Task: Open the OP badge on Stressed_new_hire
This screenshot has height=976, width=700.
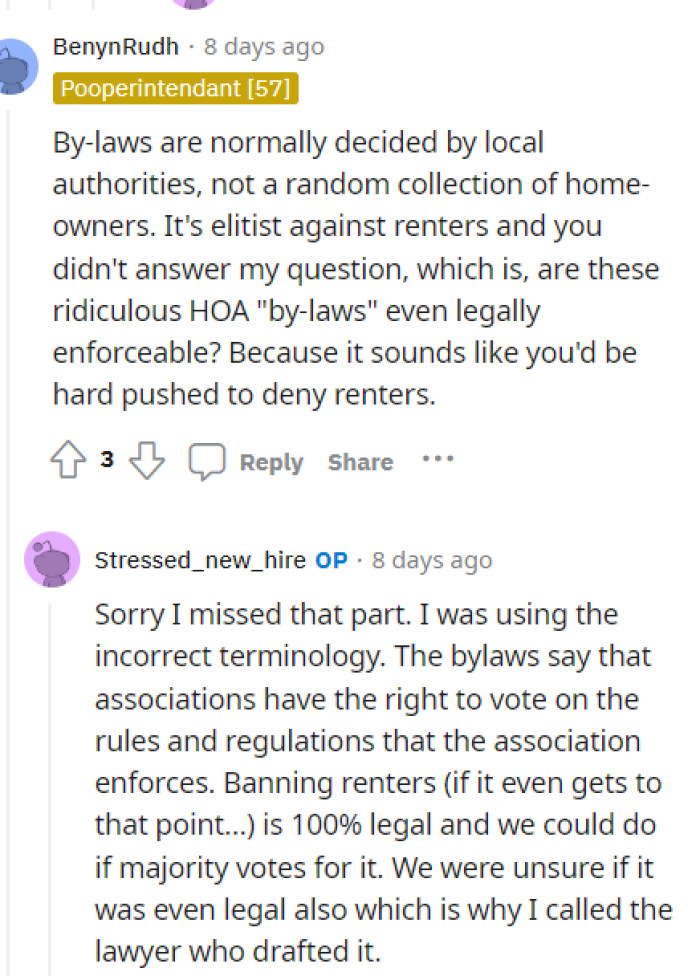Action: pos(328,560)
